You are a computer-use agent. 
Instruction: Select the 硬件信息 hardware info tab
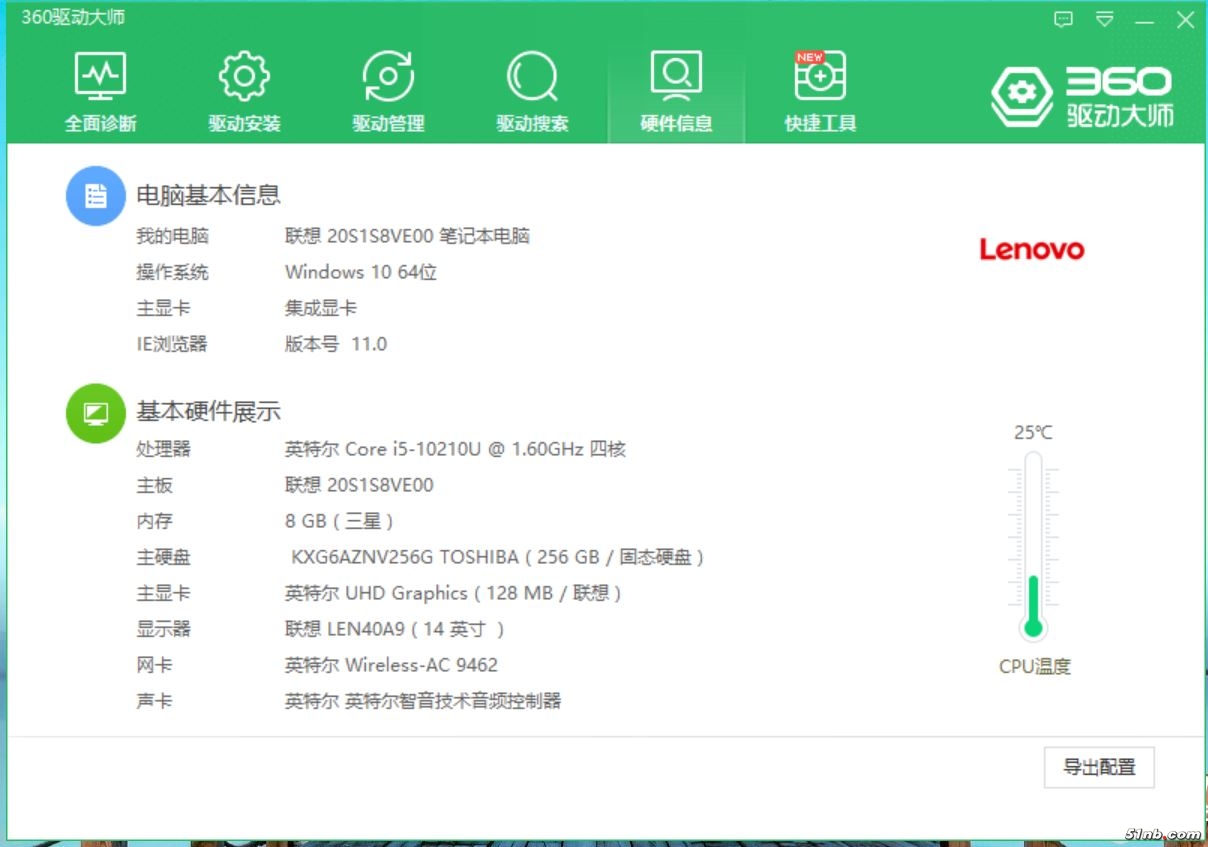[x=676, y=92]
